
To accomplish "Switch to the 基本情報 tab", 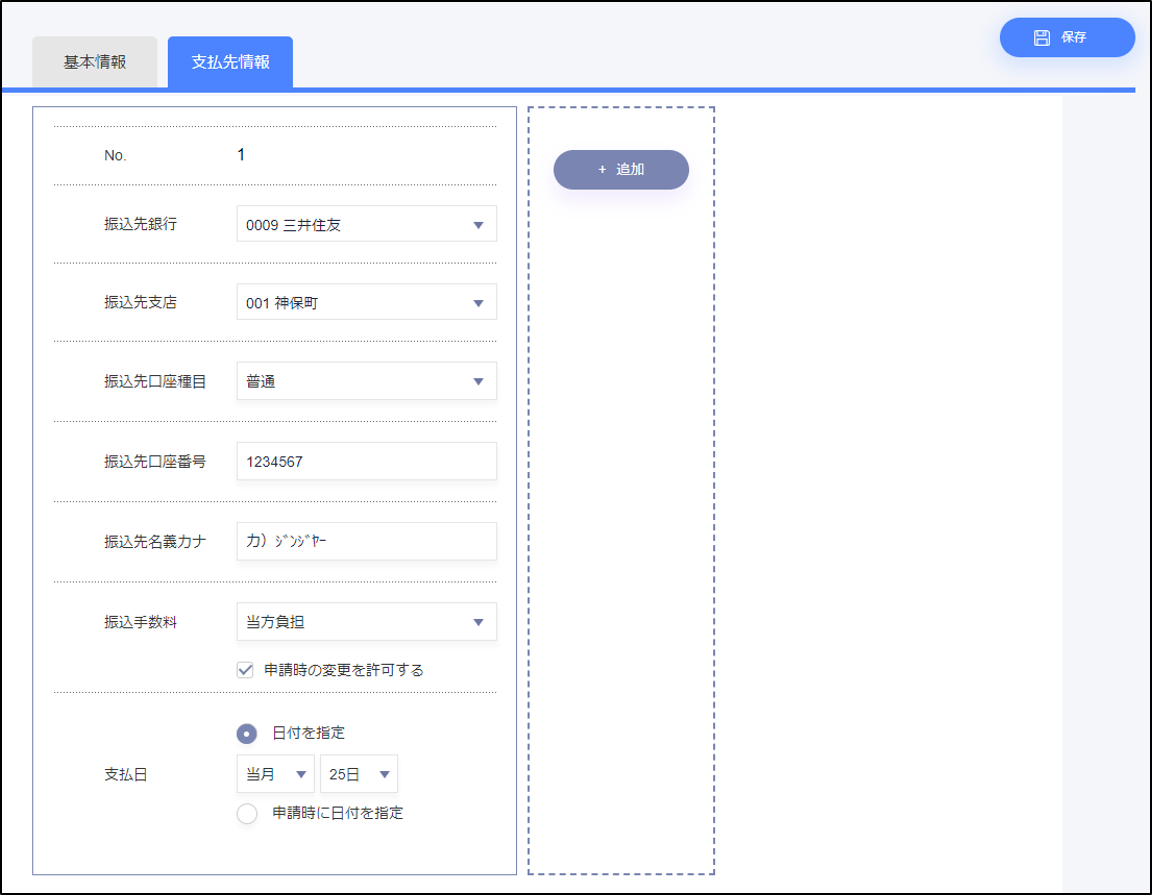I will 95,62.
